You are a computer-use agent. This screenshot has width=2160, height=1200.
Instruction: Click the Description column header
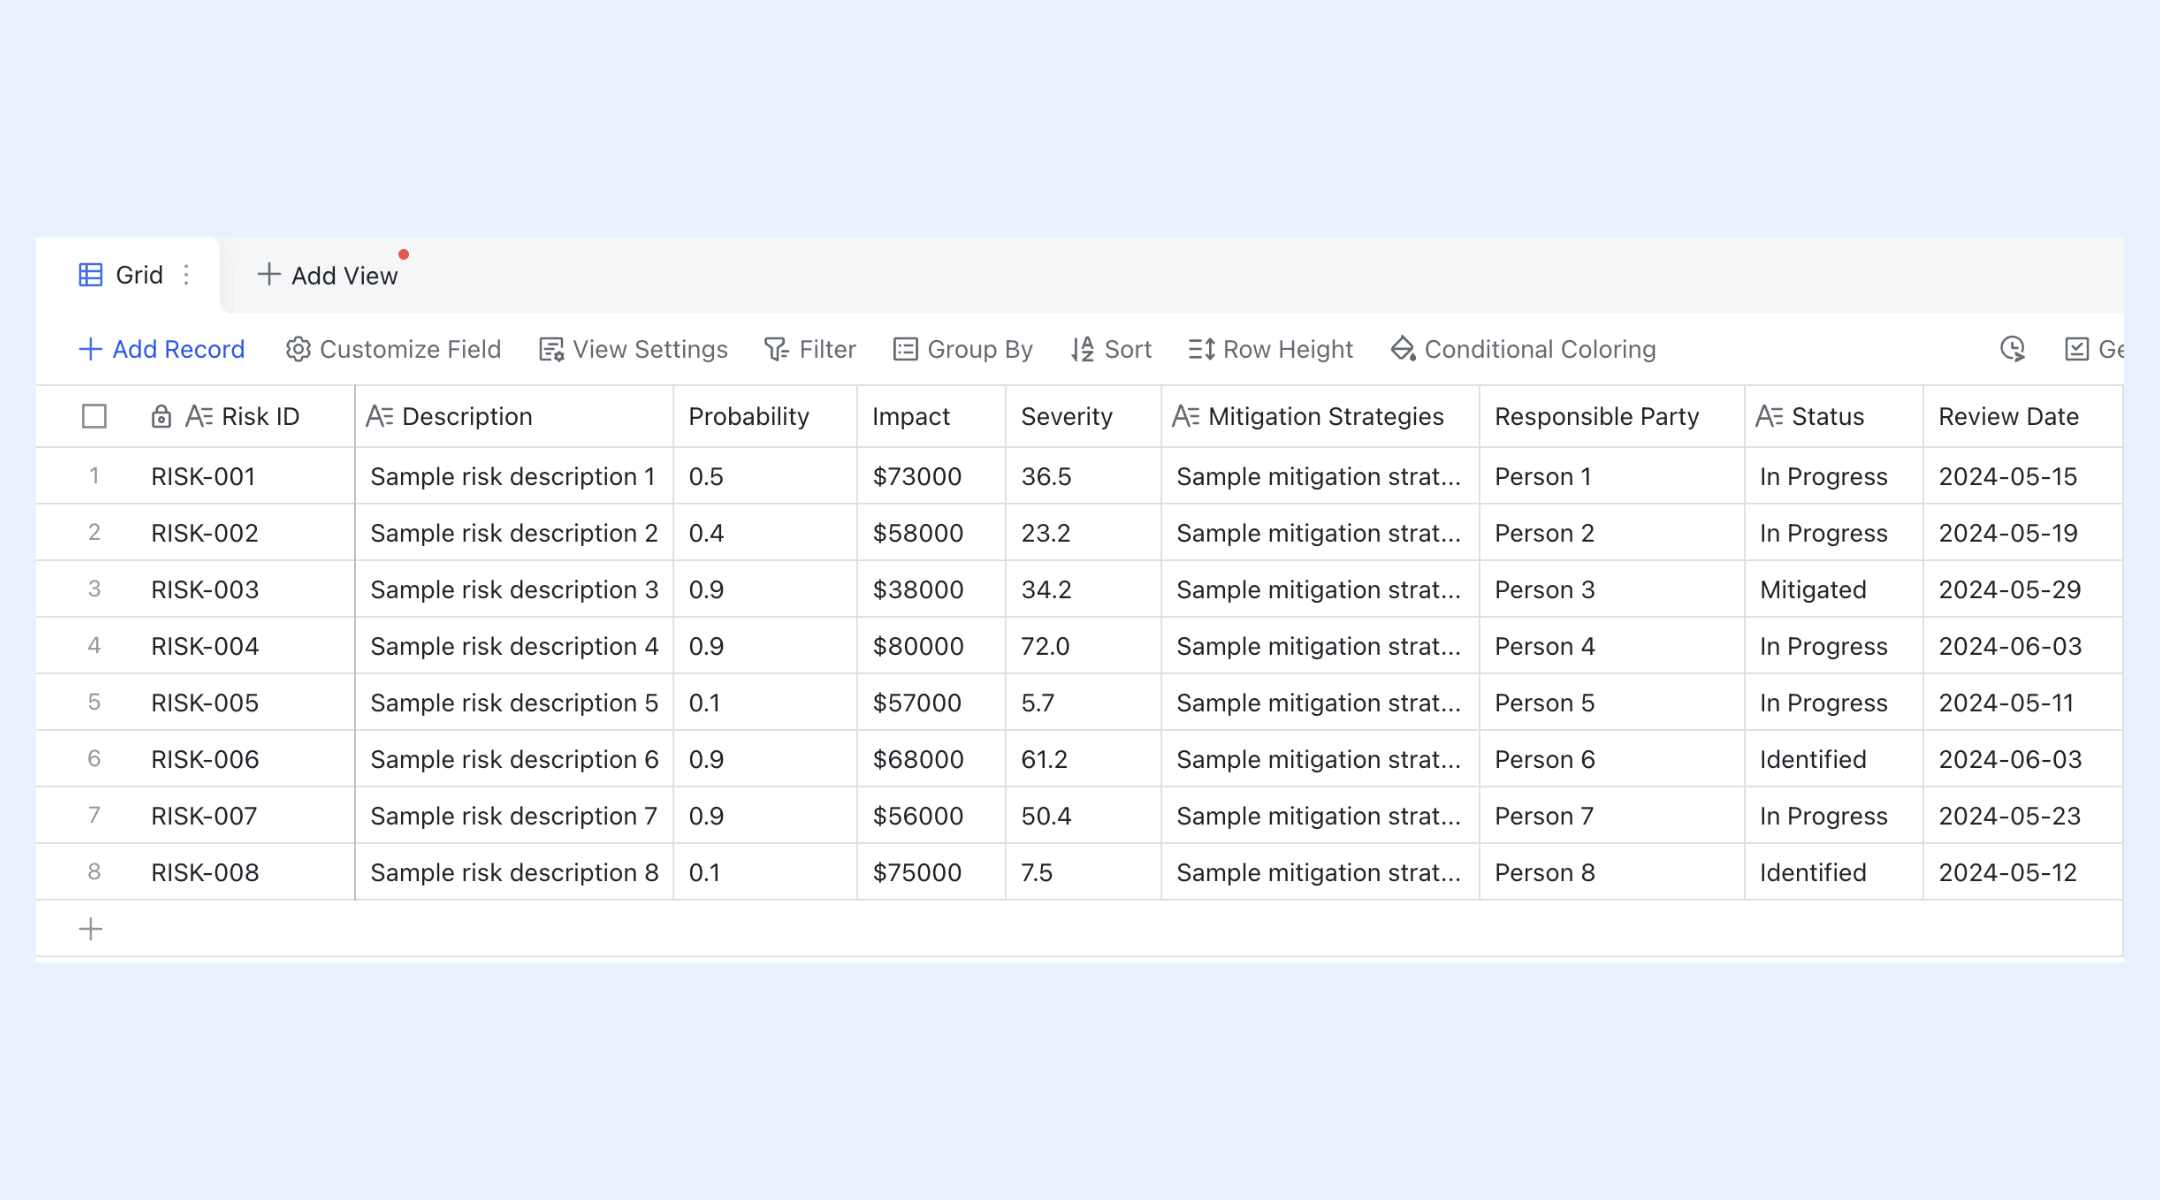514,416
